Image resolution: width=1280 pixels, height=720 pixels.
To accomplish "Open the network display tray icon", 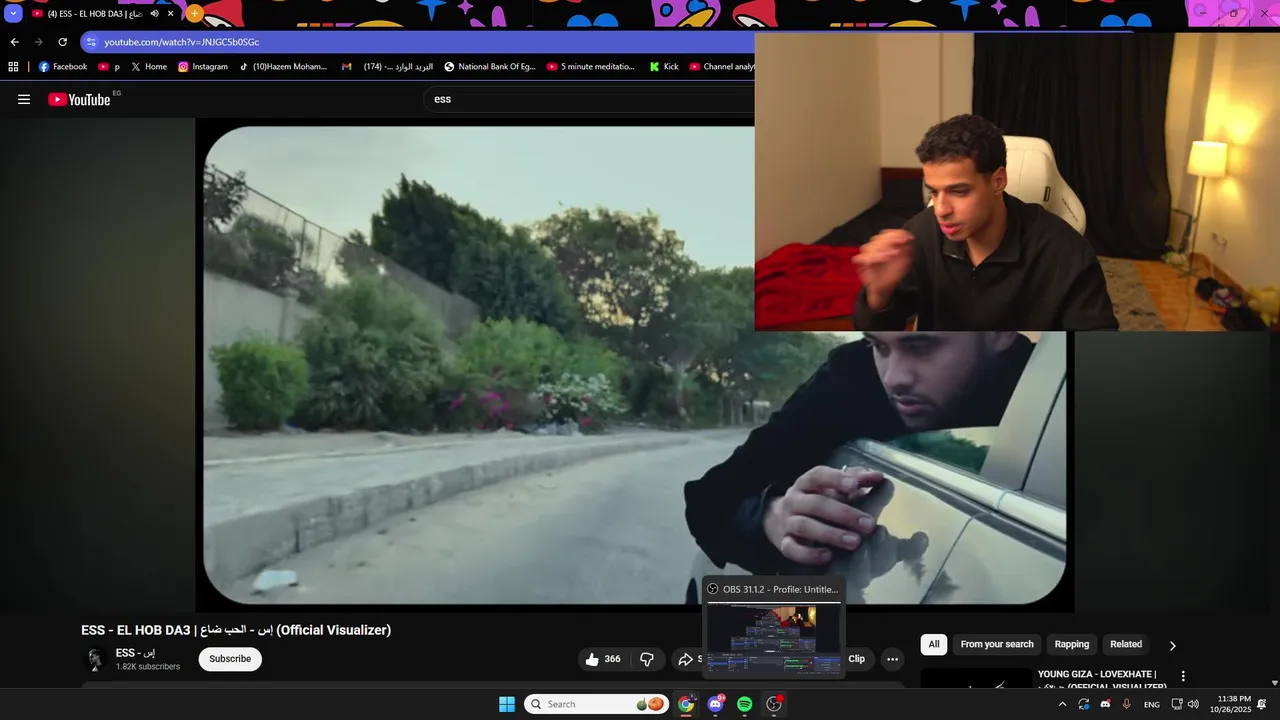I will [x=1177, y=704].
